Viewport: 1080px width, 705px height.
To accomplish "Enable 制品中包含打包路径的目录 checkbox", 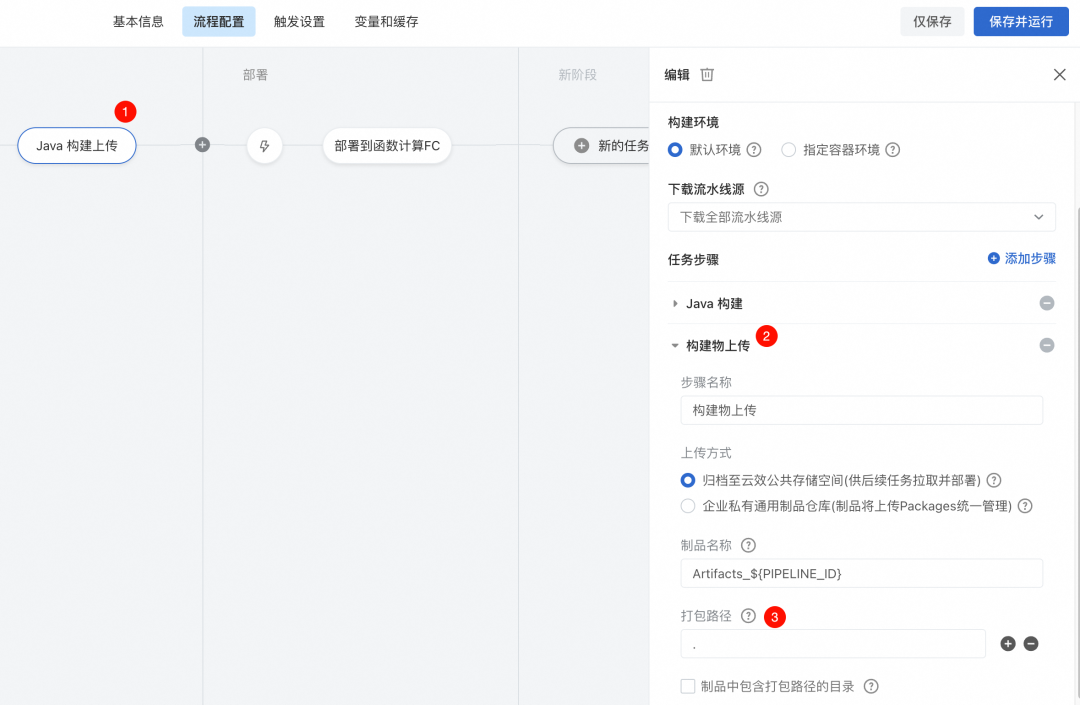I will (688, 686).
